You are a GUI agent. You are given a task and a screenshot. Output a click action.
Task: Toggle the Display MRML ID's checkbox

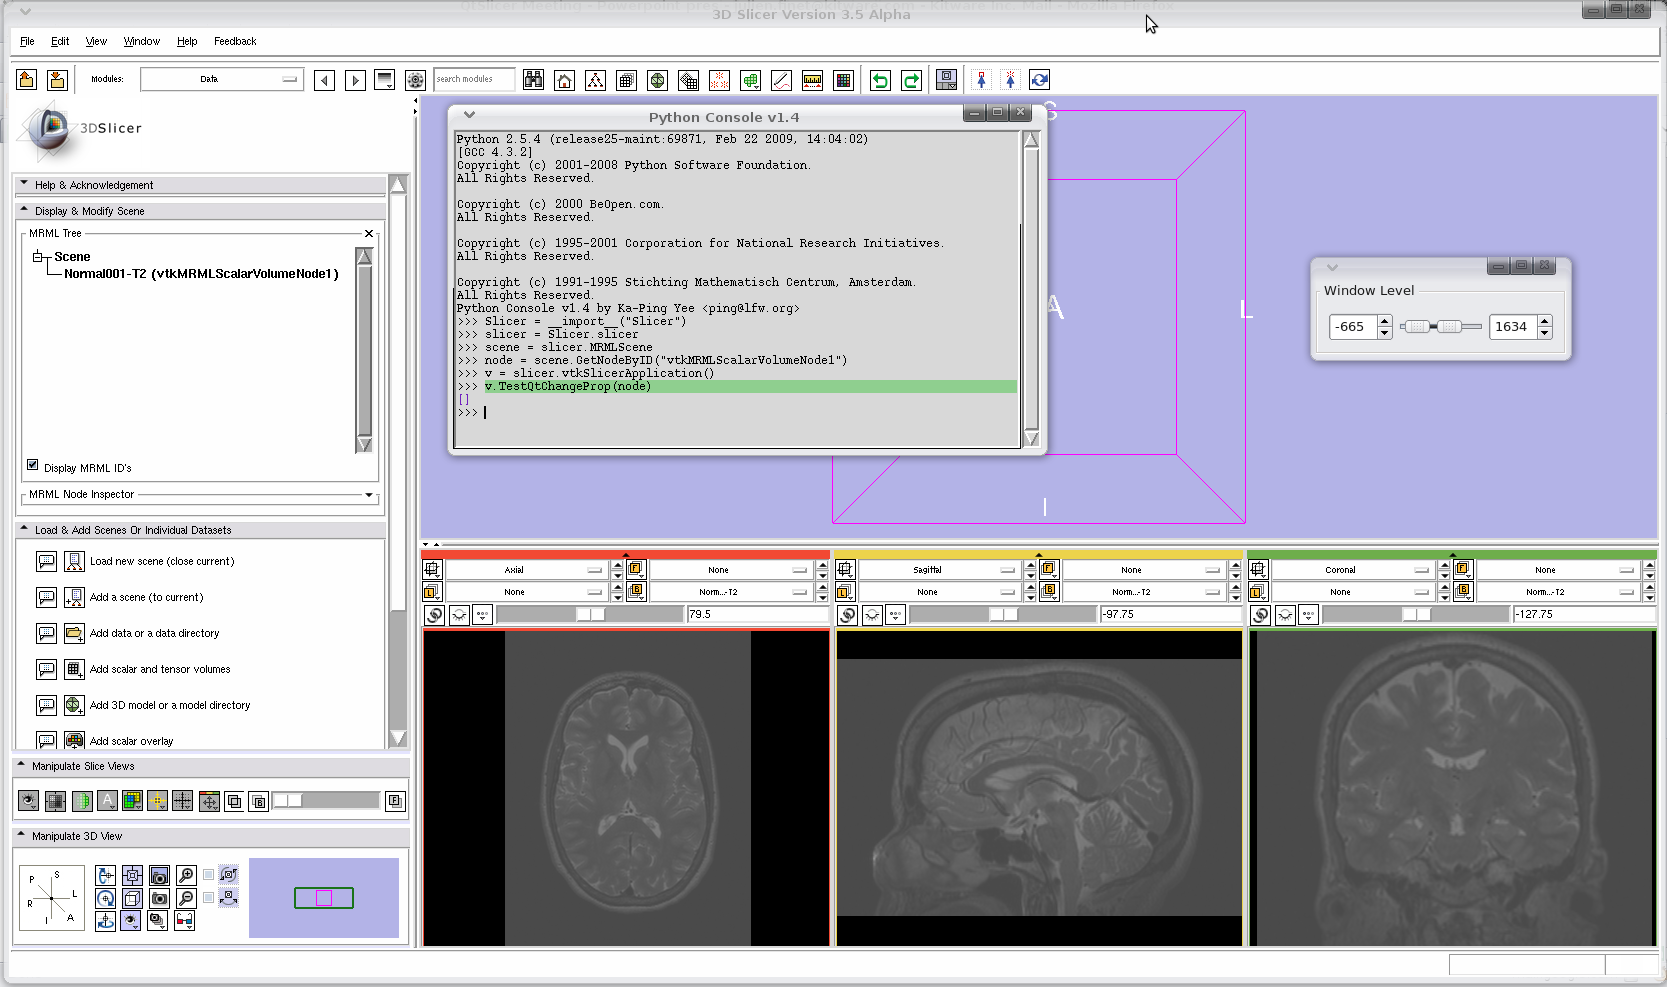click(33, 465)
